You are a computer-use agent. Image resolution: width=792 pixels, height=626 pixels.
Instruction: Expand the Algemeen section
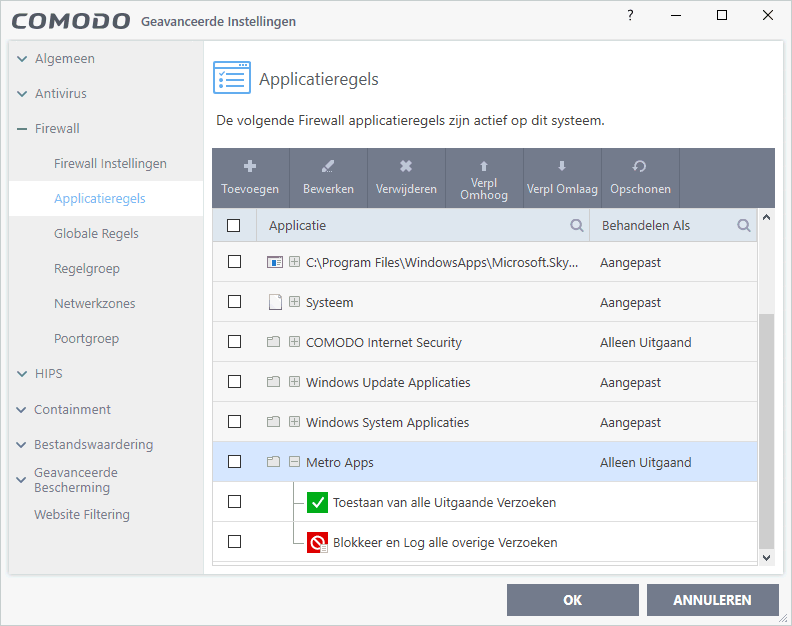tap(22, 59)
